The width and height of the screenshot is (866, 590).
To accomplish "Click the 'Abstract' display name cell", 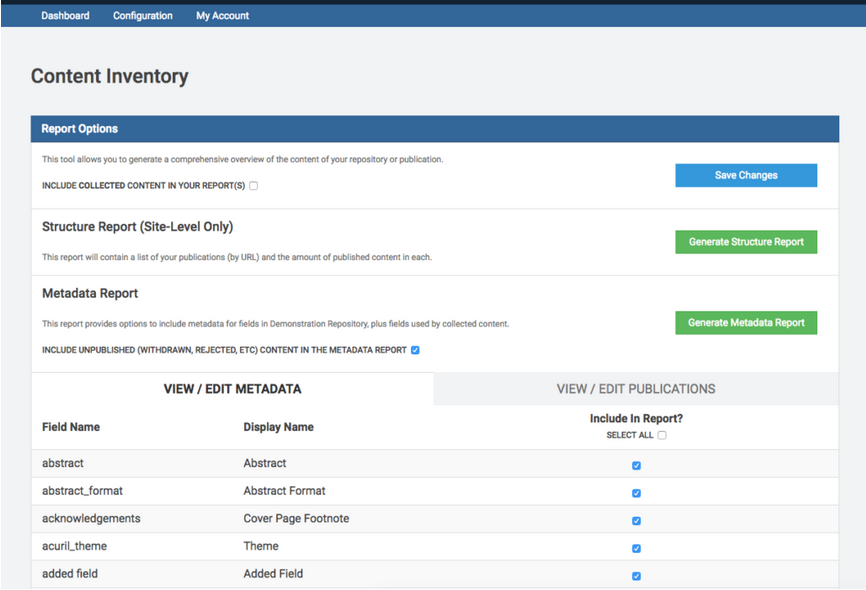I will 265,463.
